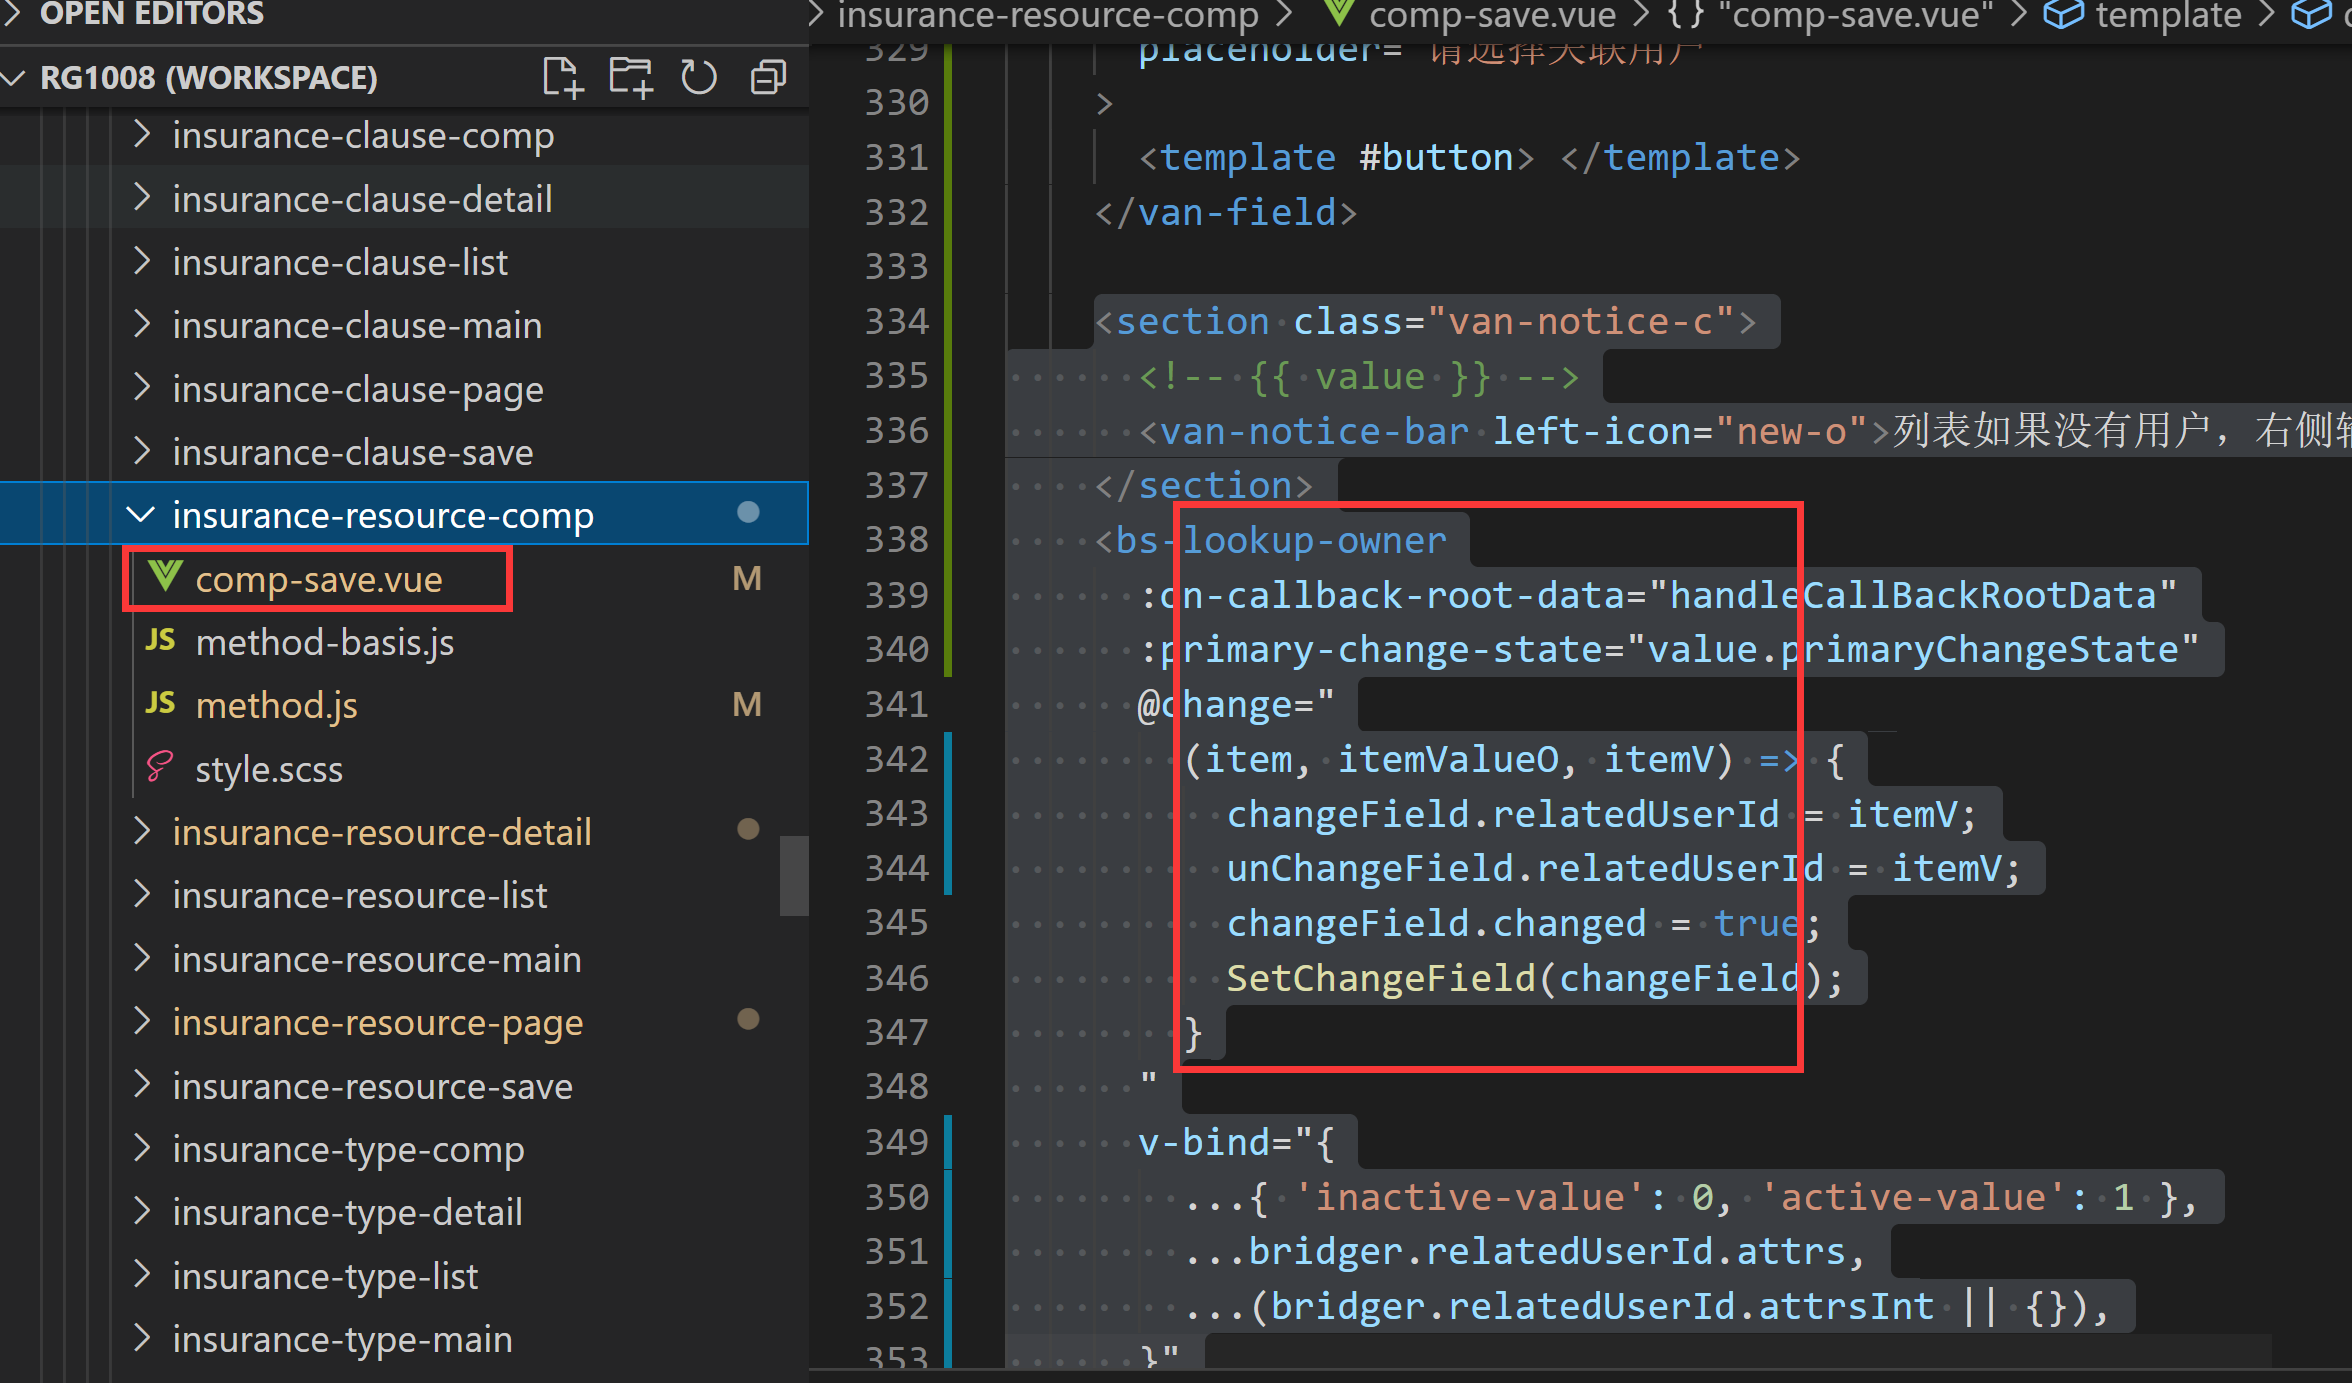Open the insurance-resource-main folder
Image resolution: width=2352 pixels, height=1383 pixels.
[x=377, y=959]
